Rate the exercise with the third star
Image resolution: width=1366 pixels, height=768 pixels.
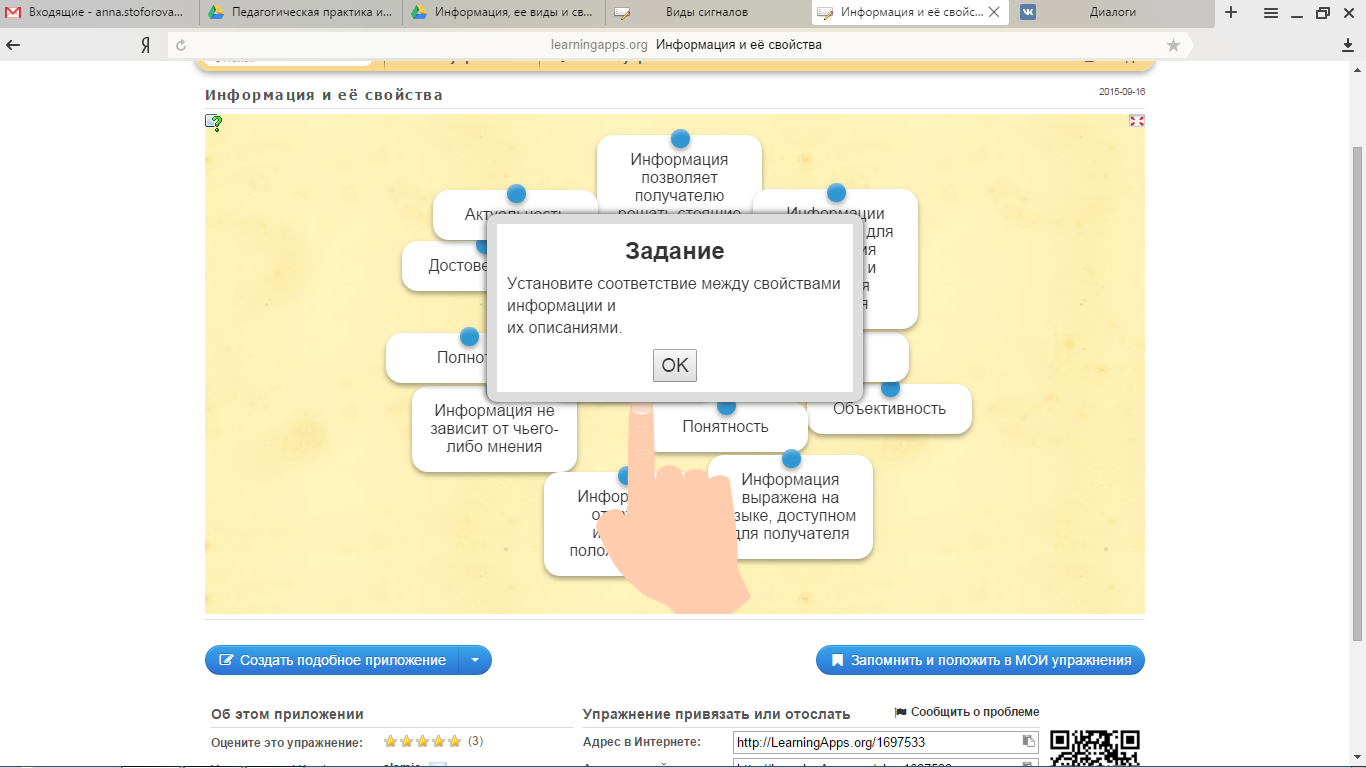423,742
